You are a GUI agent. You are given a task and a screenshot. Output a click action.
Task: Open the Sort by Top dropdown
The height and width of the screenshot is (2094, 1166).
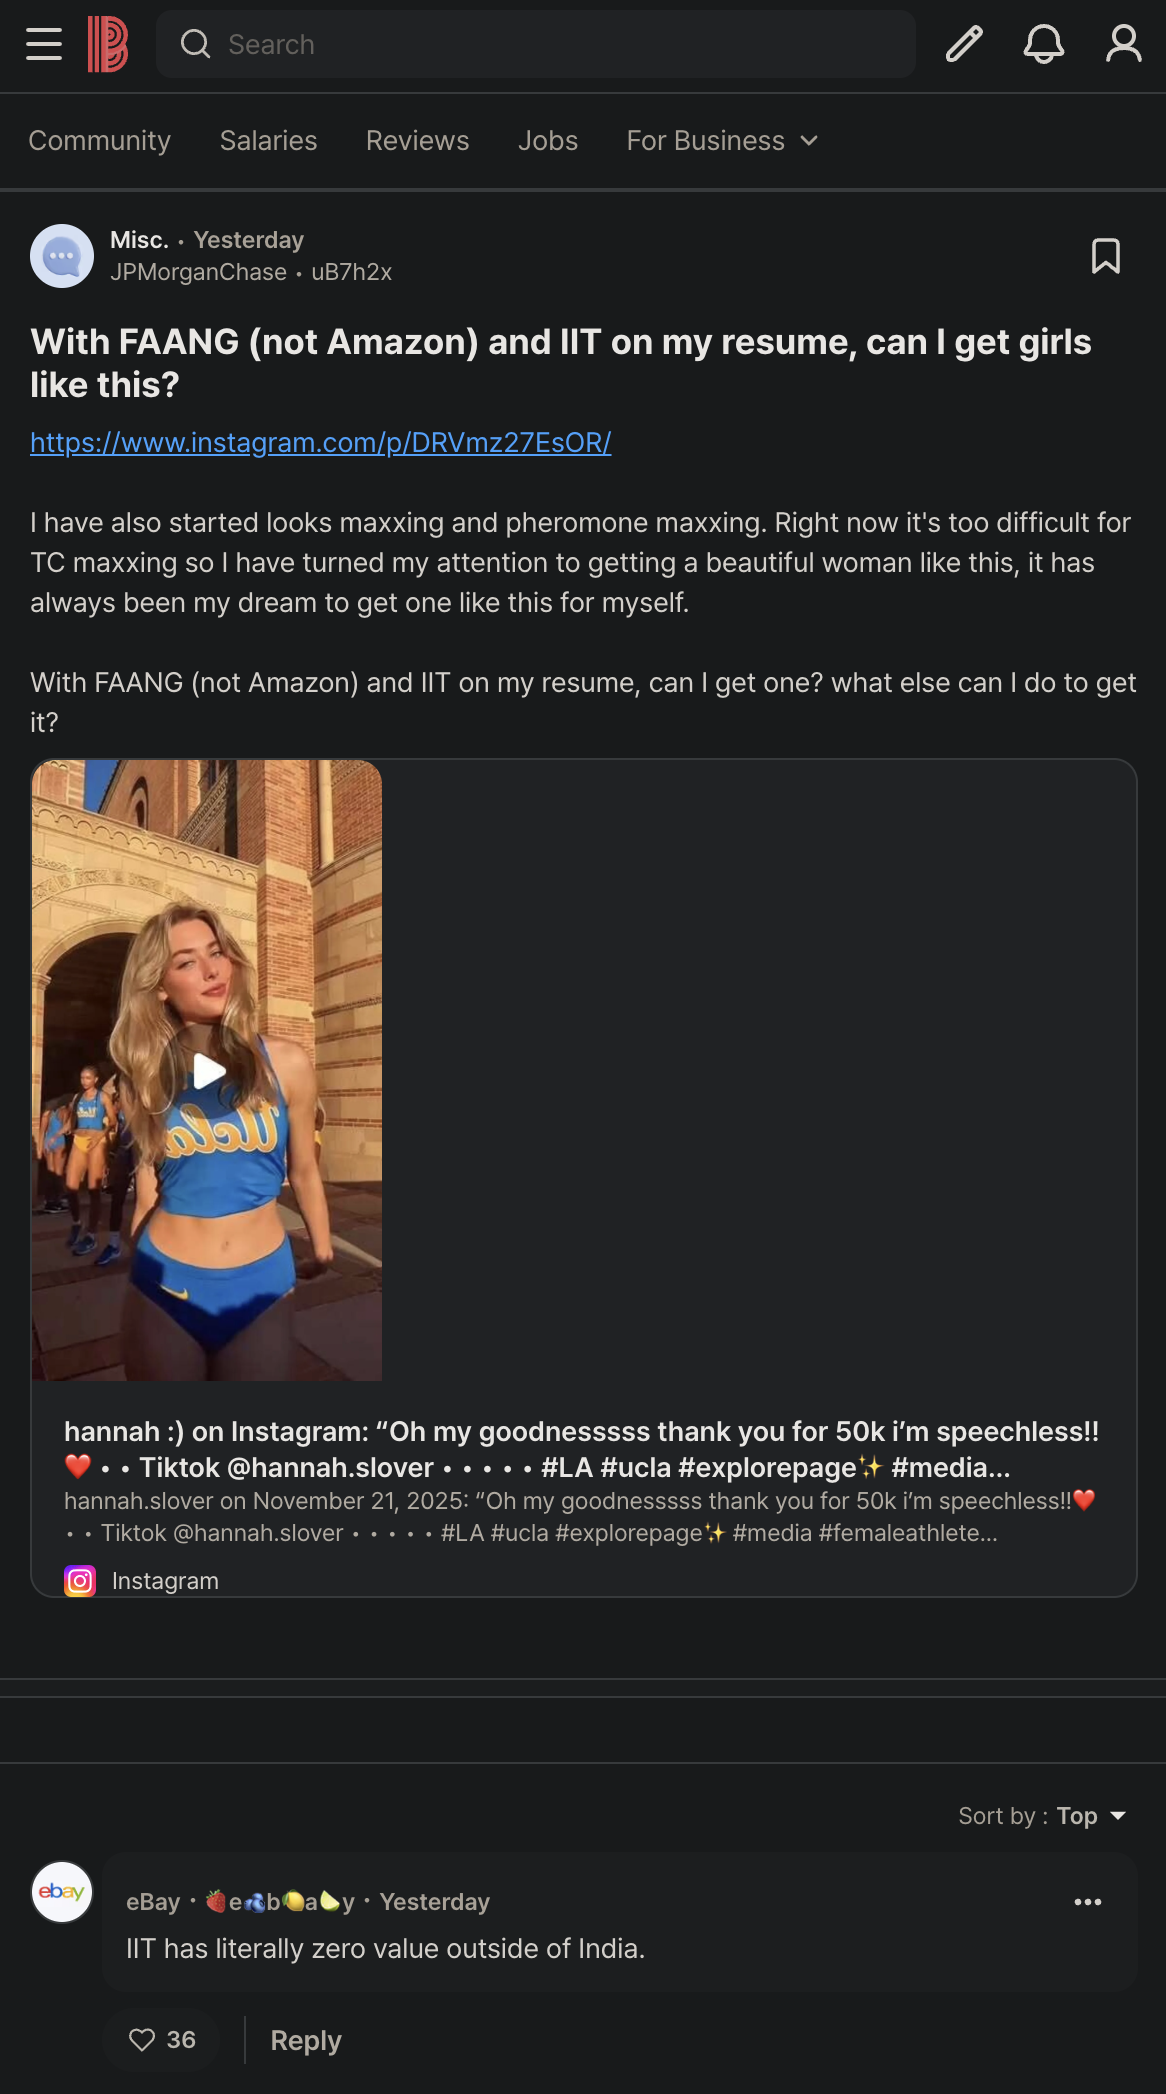click(x=1042, y=1816)
